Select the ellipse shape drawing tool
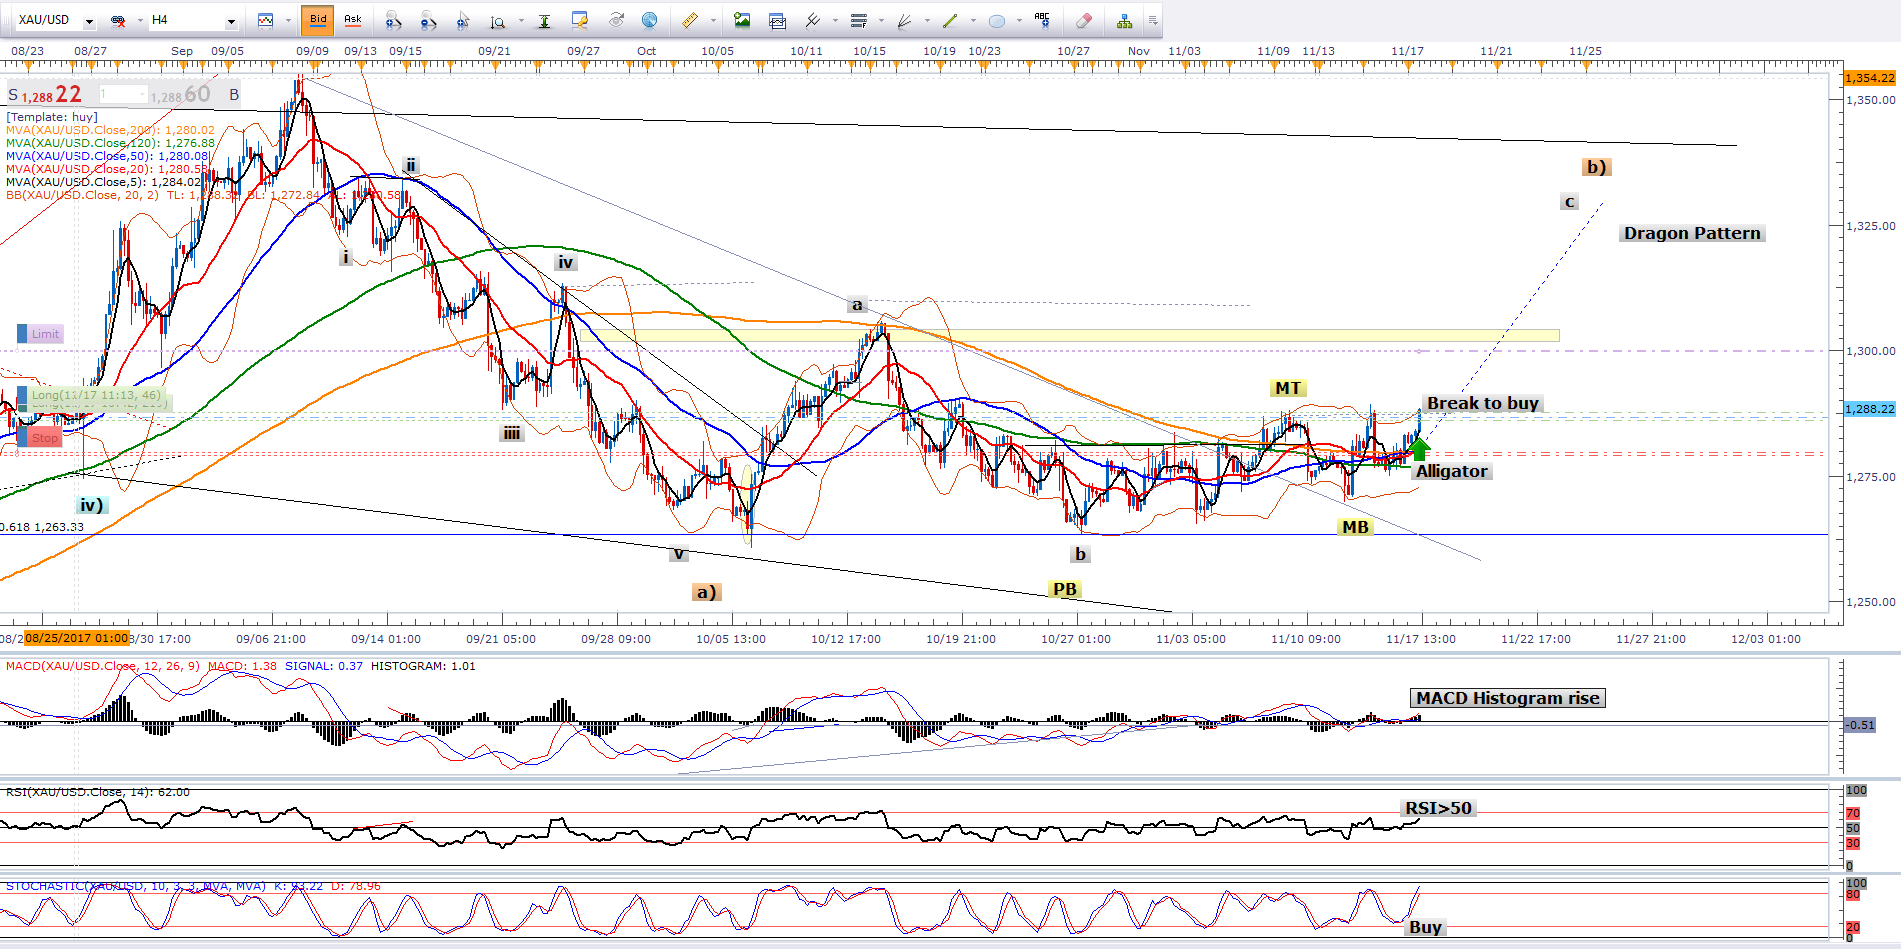 (997, 20)
